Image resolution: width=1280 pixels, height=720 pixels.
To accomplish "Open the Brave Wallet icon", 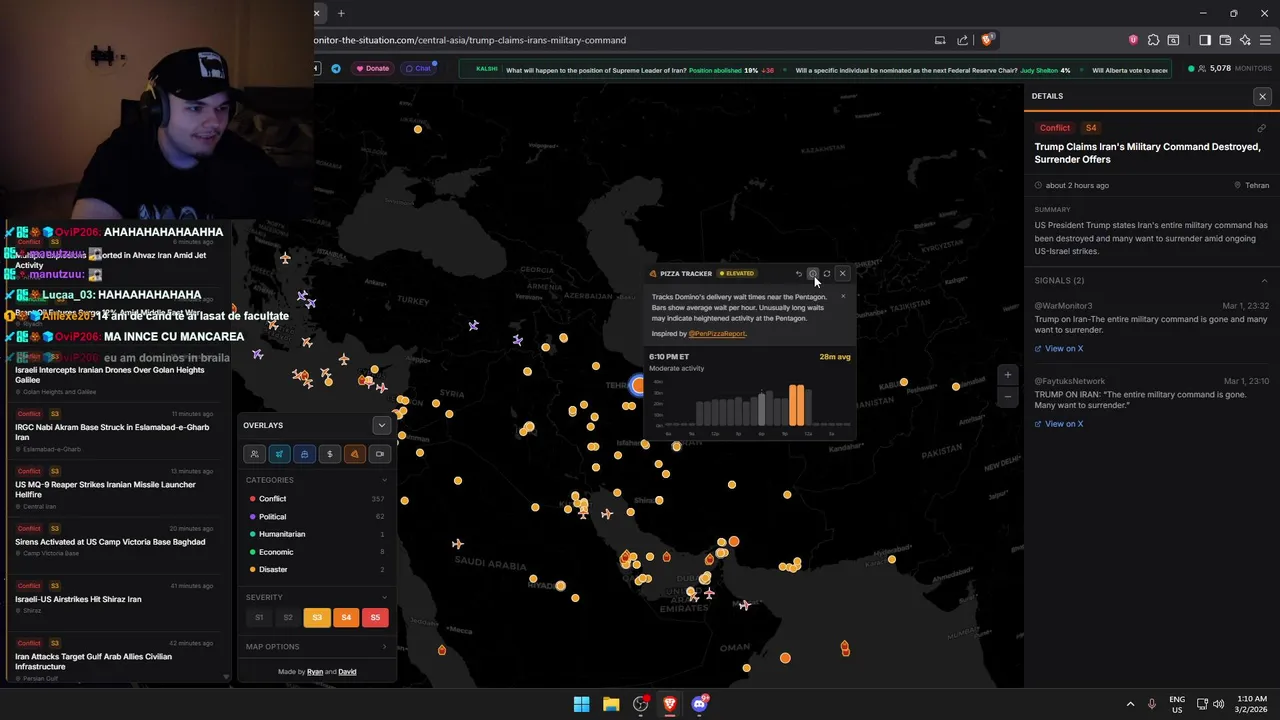I will click(1225, 40).
